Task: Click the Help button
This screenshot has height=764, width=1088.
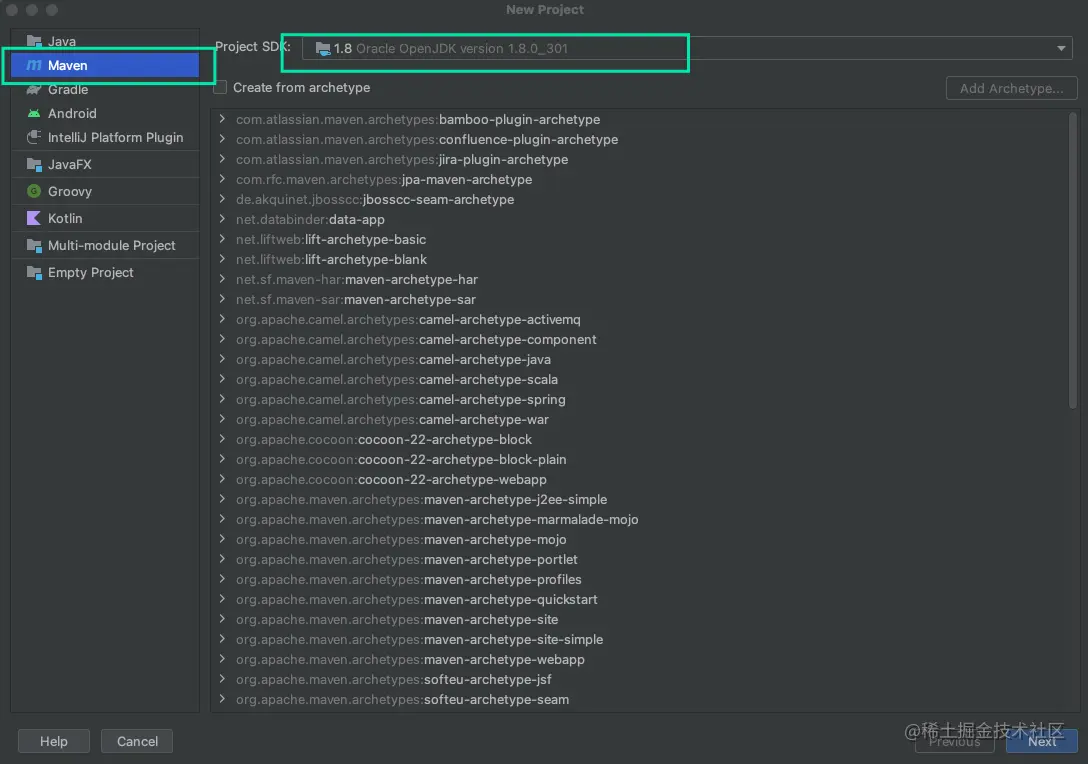Action: pyautogui.click(x=53, y=741)
